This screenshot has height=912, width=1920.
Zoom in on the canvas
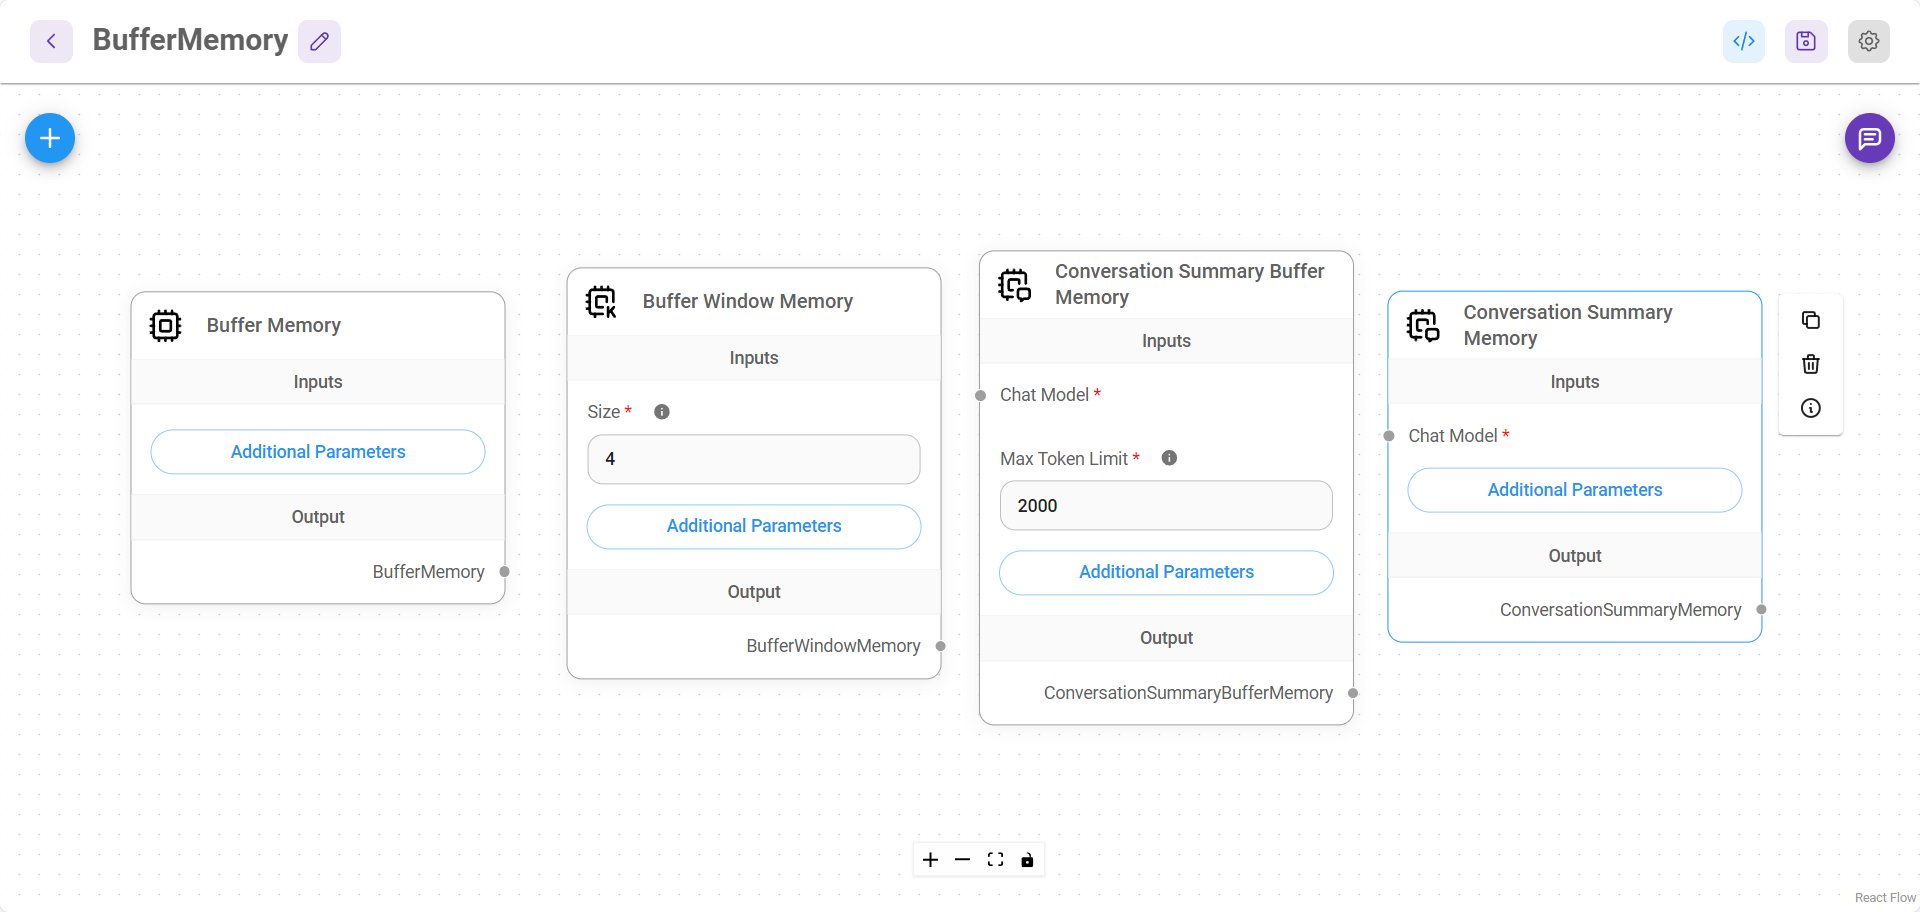(930, 860)
